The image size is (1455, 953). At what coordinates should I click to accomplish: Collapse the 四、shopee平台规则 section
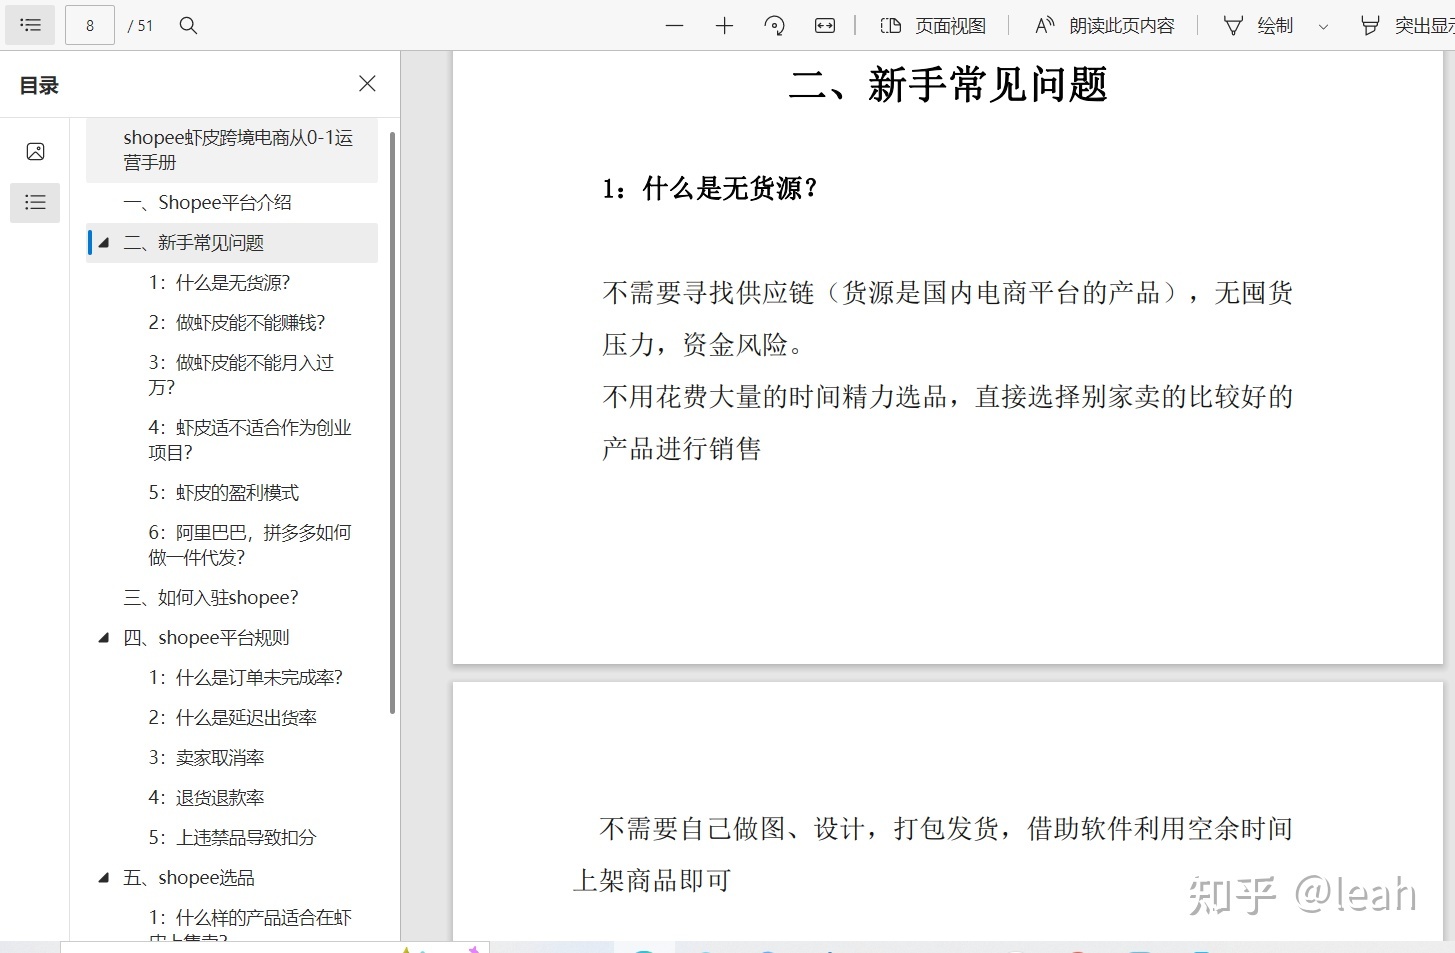(x=104, y=638)
